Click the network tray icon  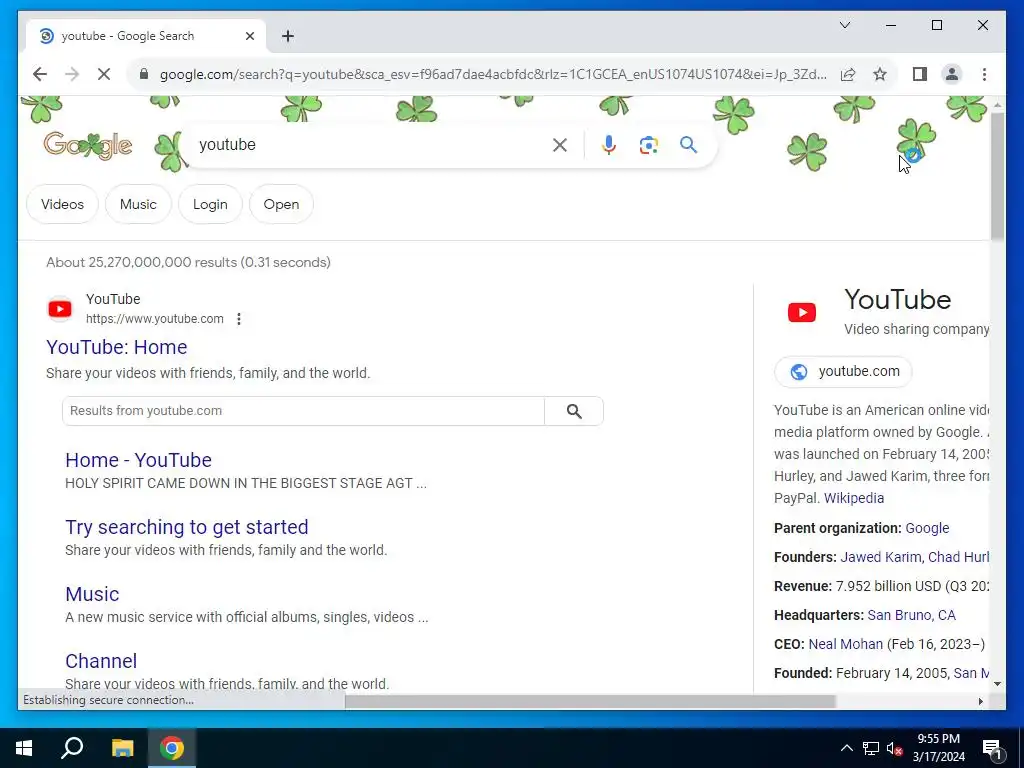point(871,748)
